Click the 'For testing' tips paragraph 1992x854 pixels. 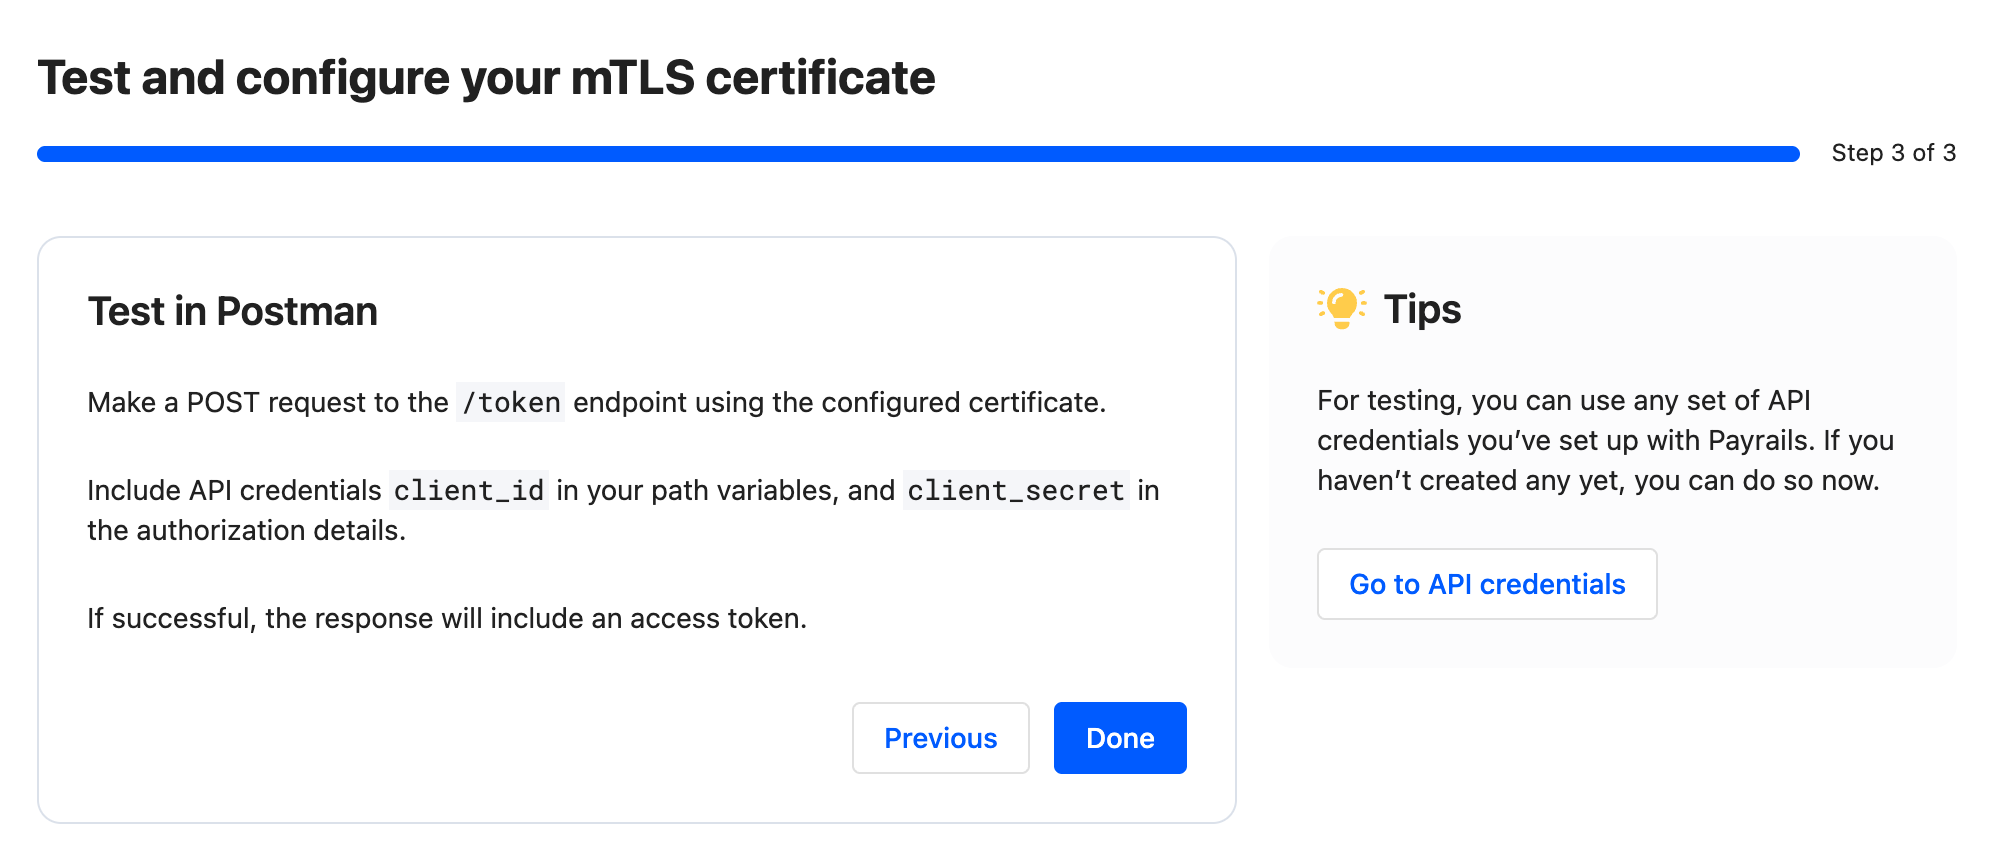[x=1606, y=440]
